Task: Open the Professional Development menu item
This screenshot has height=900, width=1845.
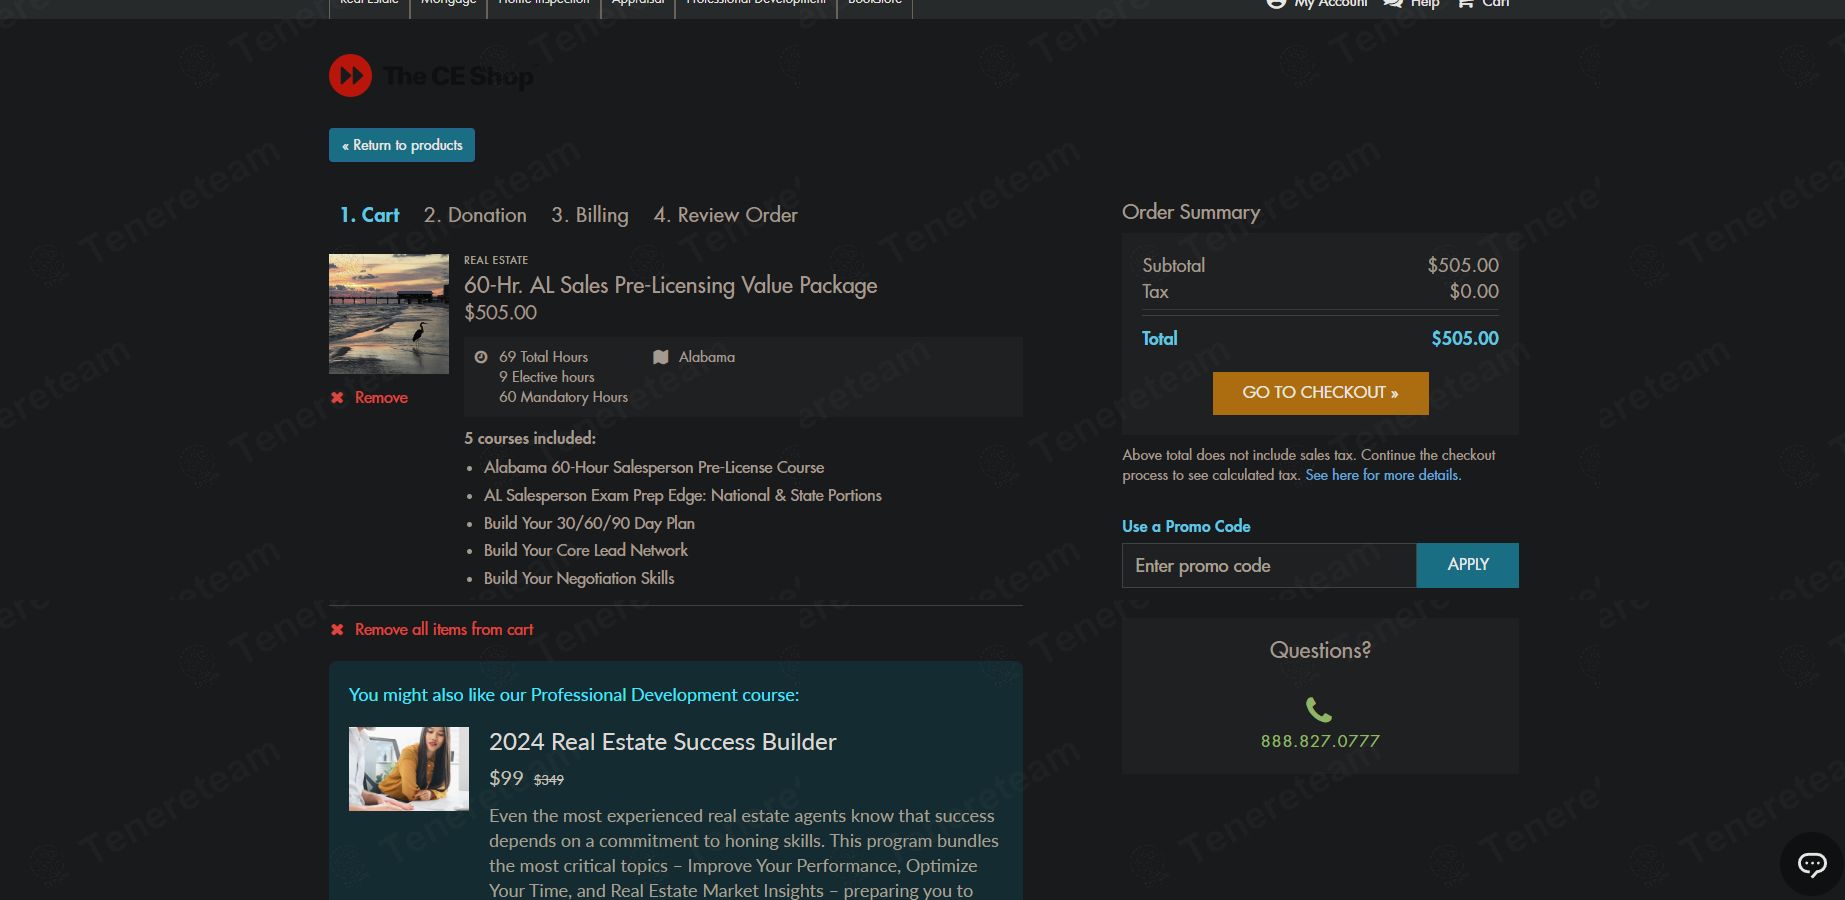Action: point(755,4)
